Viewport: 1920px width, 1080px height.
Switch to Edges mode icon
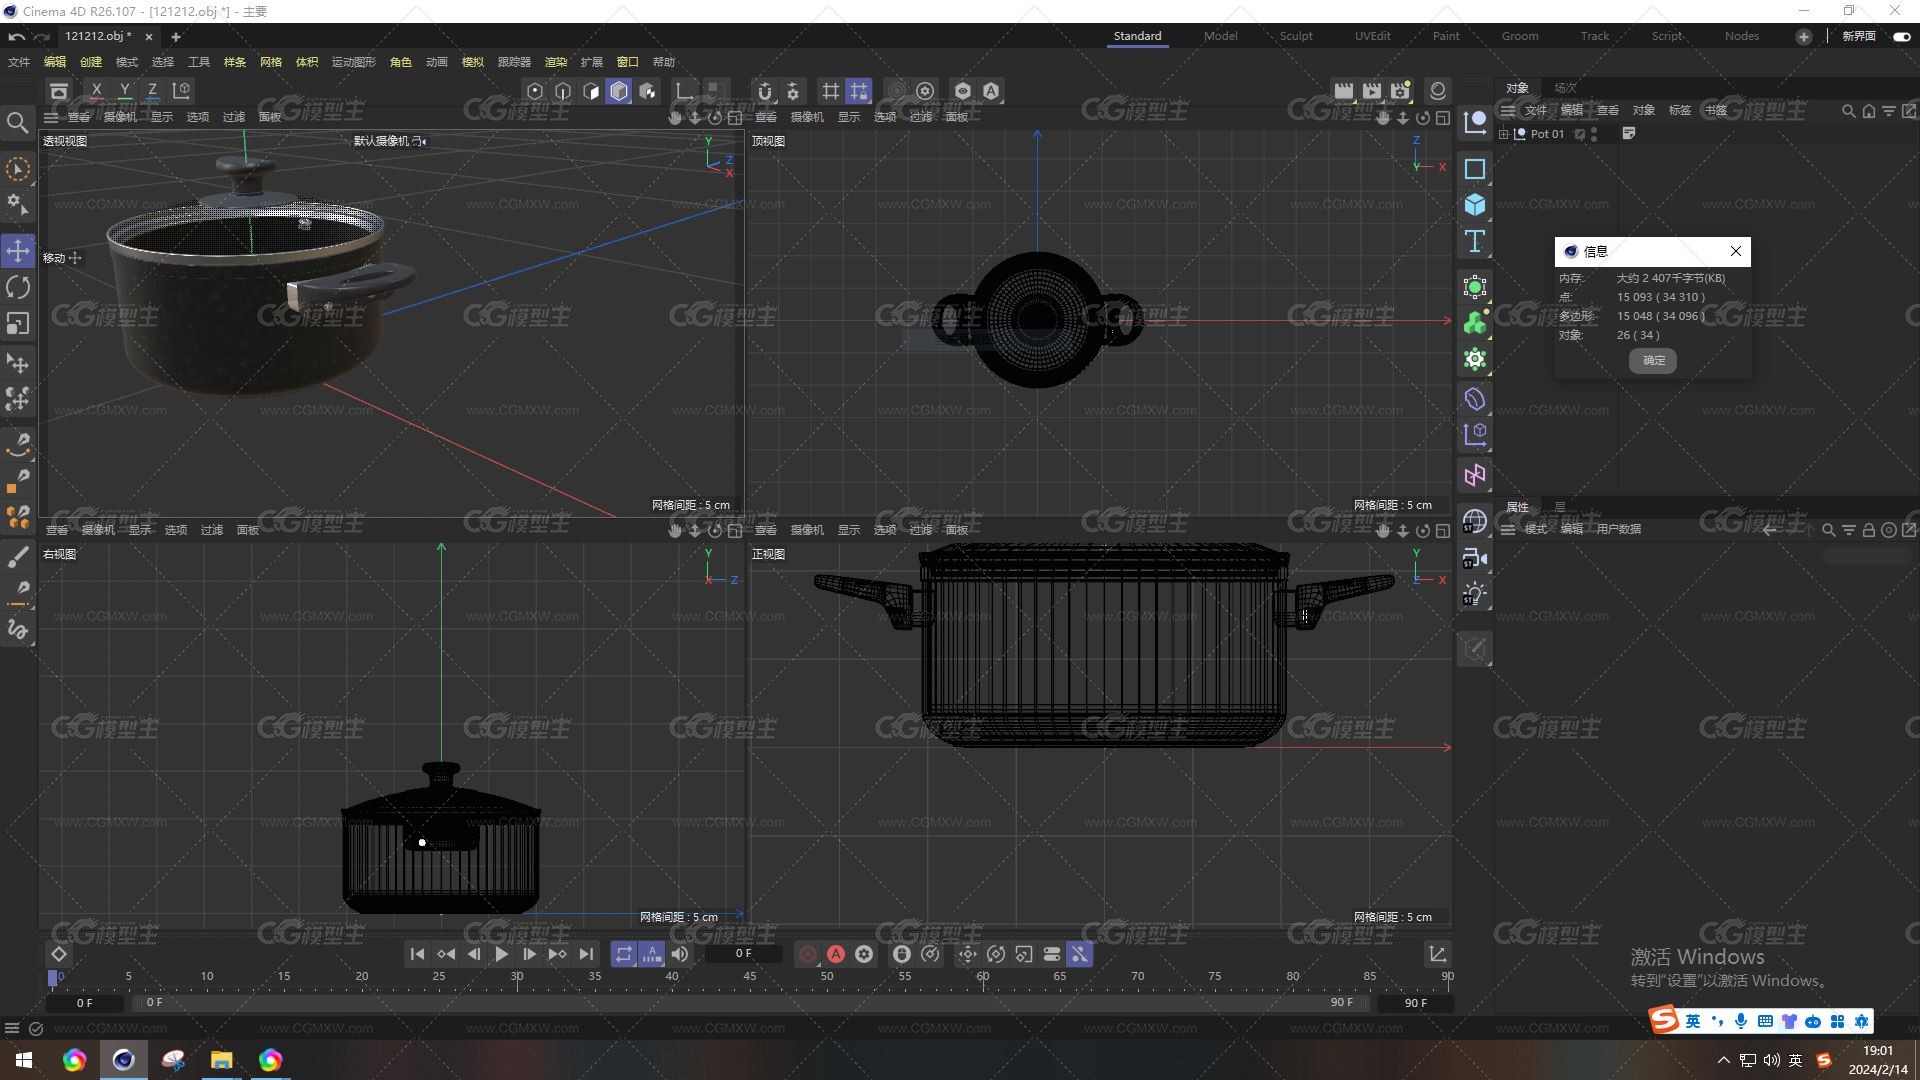[563, 91]
